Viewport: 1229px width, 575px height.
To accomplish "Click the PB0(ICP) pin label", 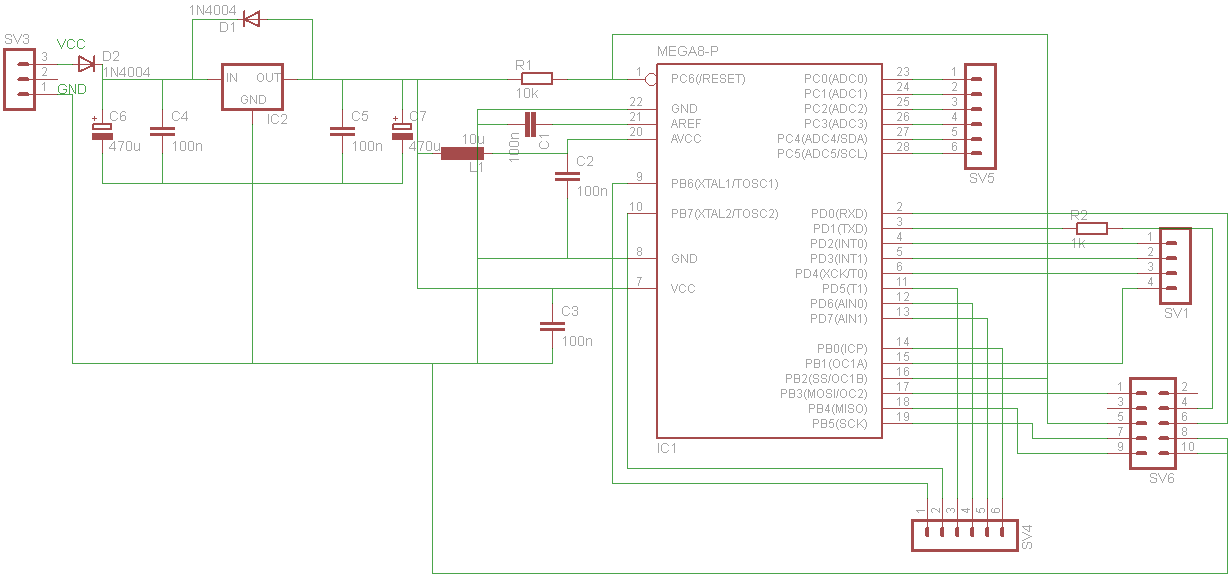I will 842,349.
